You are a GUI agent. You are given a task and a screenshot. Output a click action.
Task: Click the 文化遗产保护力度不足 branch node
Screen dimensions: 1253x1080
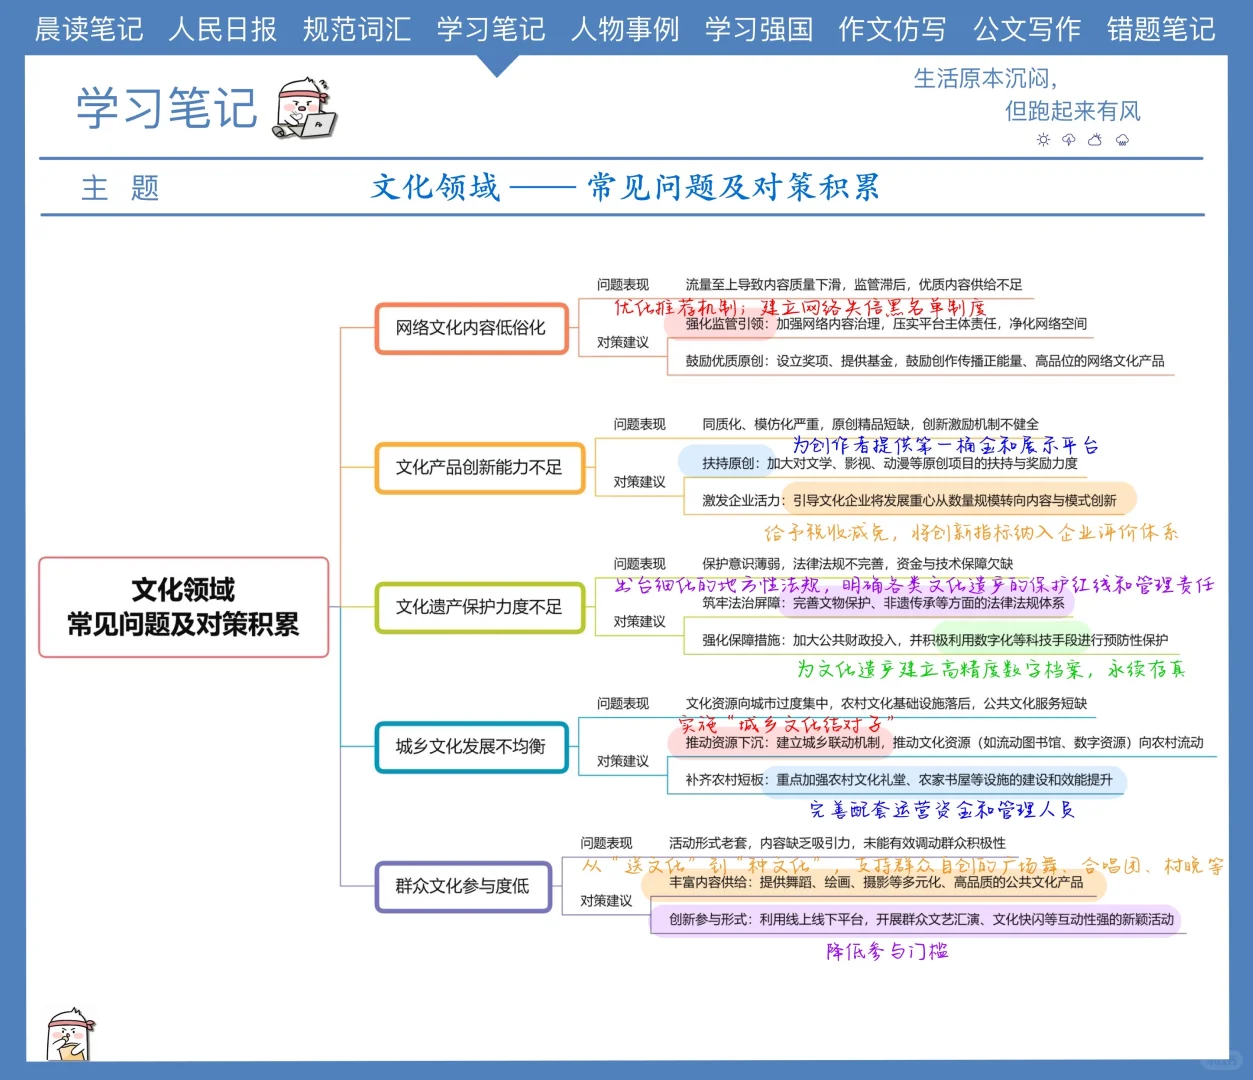coord(479,607)
